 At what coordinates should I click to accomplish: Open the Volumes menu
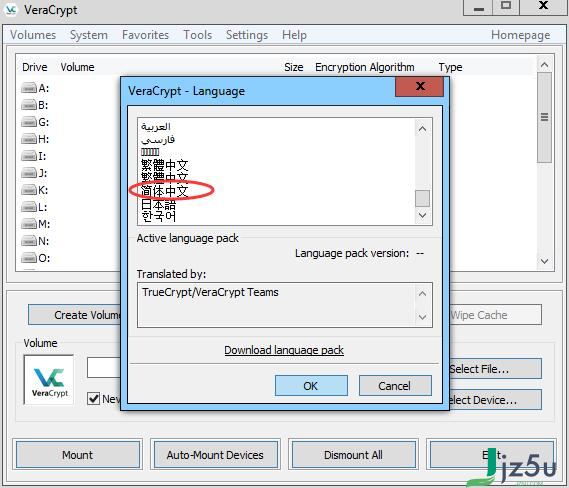33,35
